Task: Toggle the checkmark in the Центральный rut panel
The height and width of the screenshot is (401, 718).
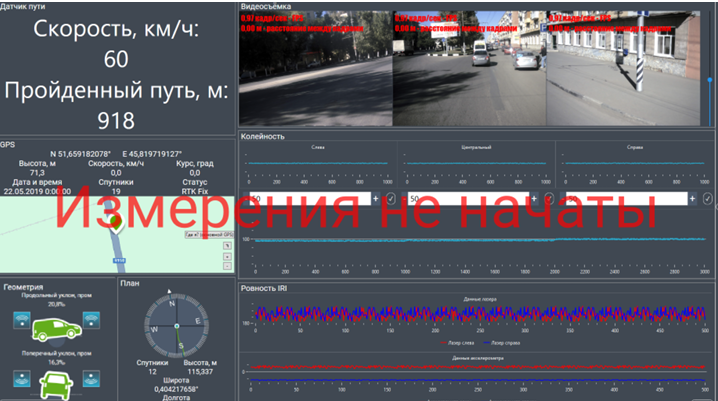Action: click(549, 199)
